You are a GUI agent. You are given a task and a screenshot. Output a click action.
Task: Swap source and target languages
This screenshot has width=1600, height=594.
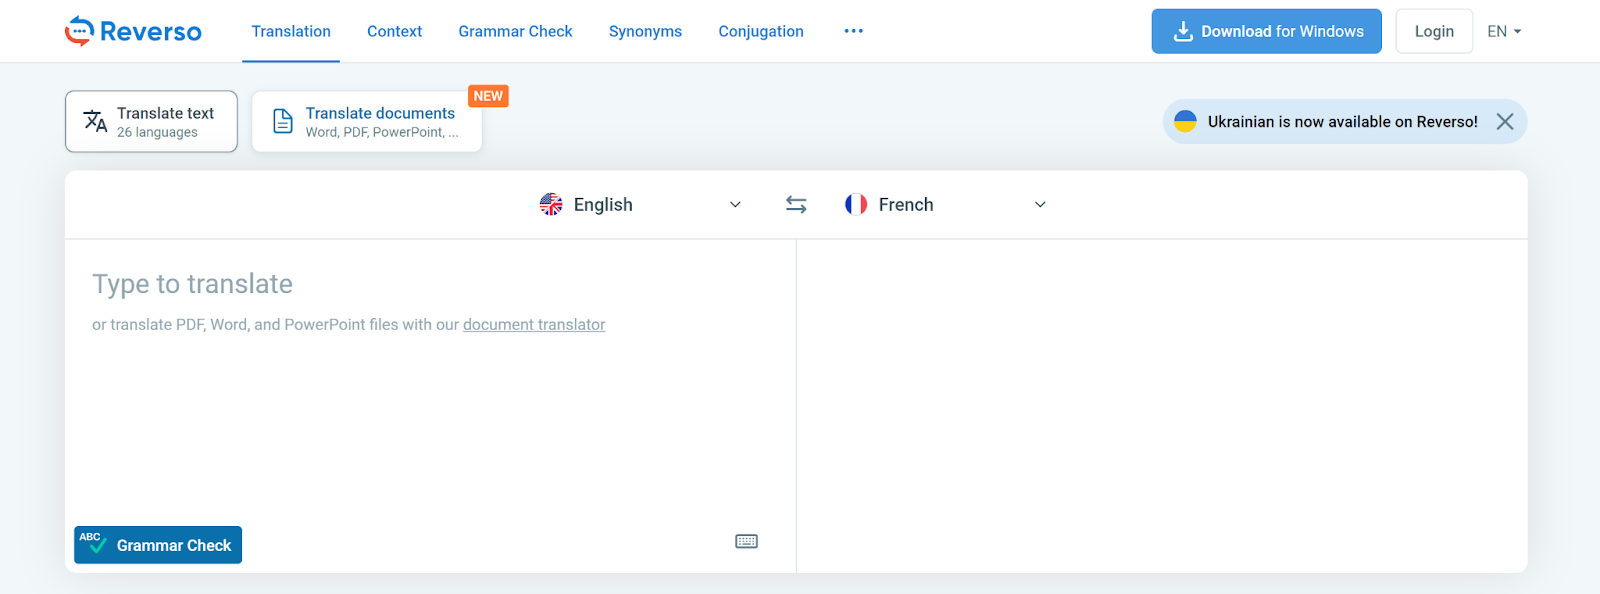[x=796, y=204]
